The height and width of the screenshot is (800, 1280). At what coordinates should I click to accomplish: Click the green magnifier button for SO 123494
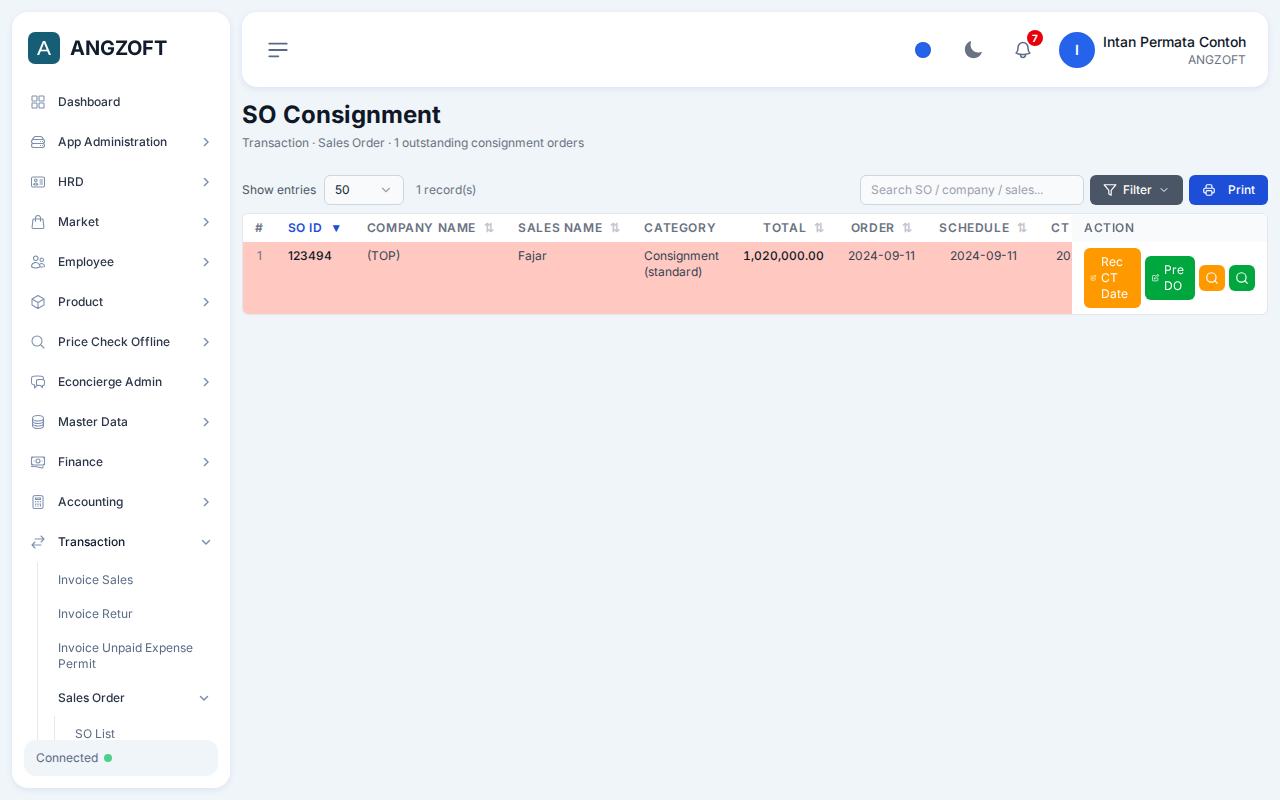point(1242,278)
